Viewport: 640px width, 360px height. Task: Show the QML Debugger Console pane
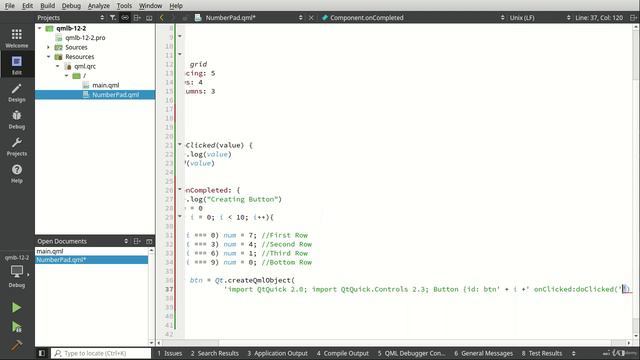point(411,353)
